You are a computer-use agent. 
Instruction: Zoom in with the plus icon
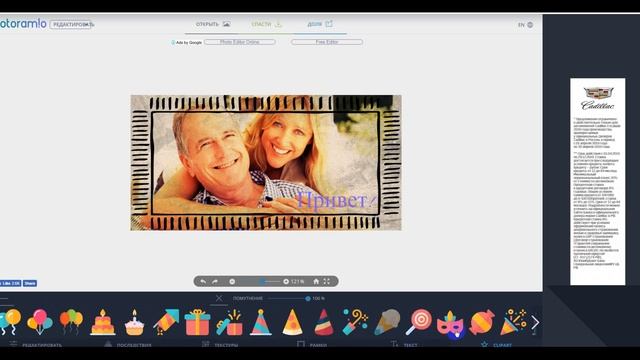pos(286,282)
